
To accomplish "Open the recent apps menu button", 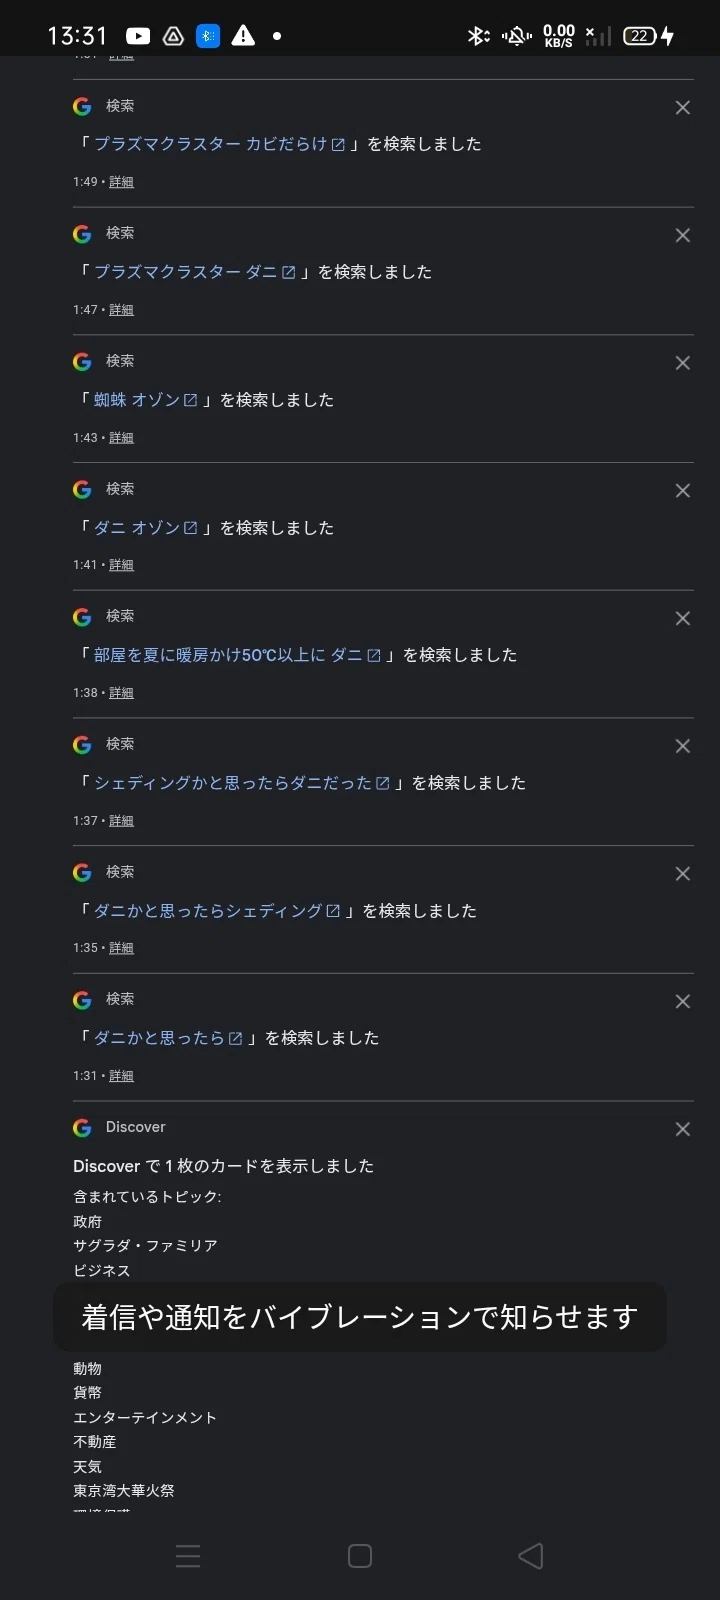I will [188, 1556].
